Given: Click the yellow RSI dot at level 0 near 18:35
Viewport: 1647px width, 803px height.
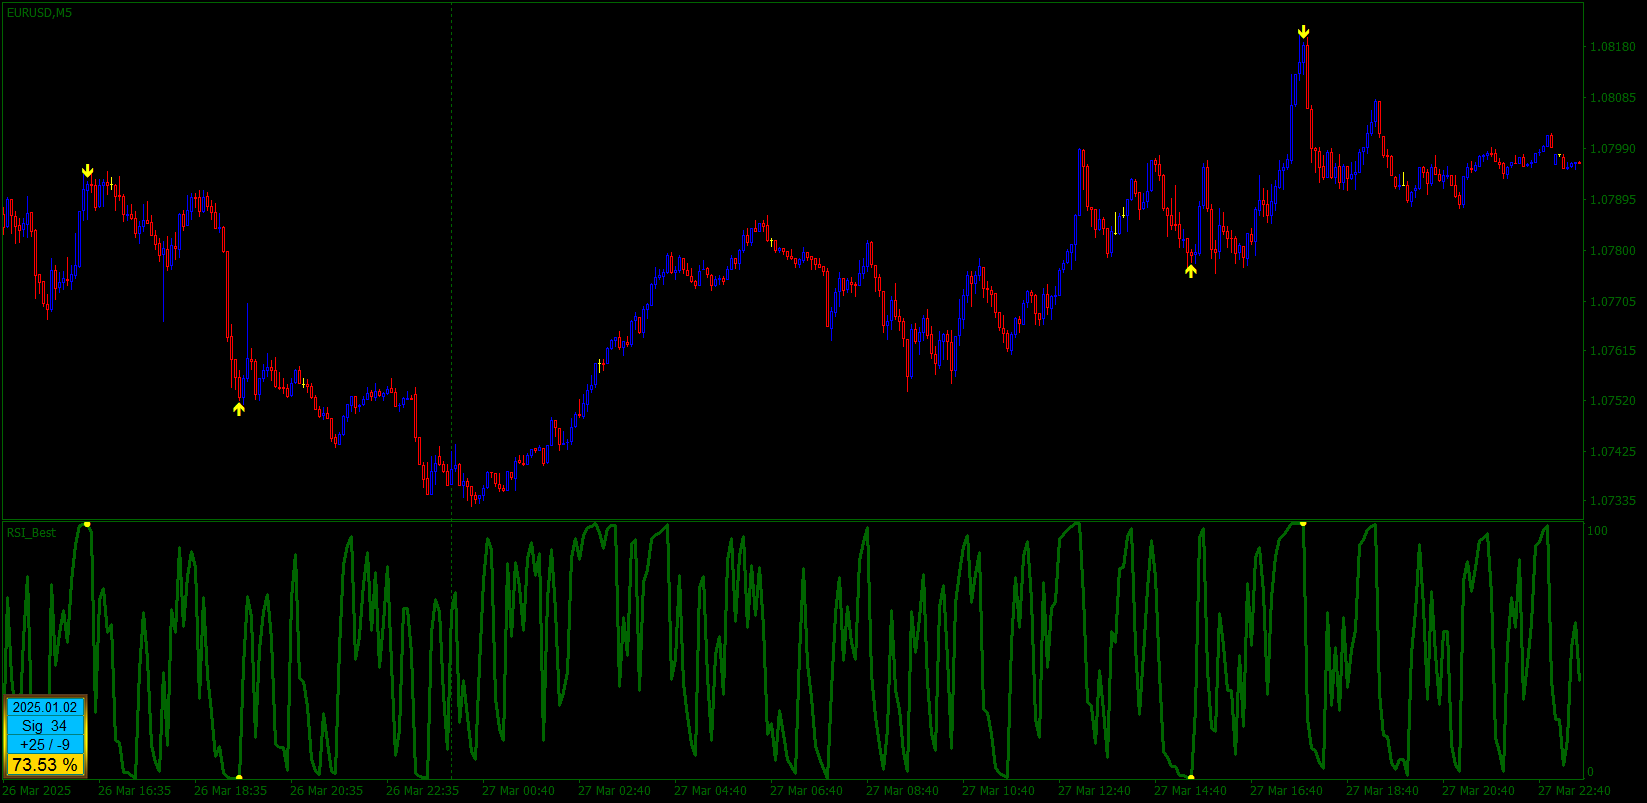Looking at the screenshot, I should pyautogui.click(x=238, y=777).
